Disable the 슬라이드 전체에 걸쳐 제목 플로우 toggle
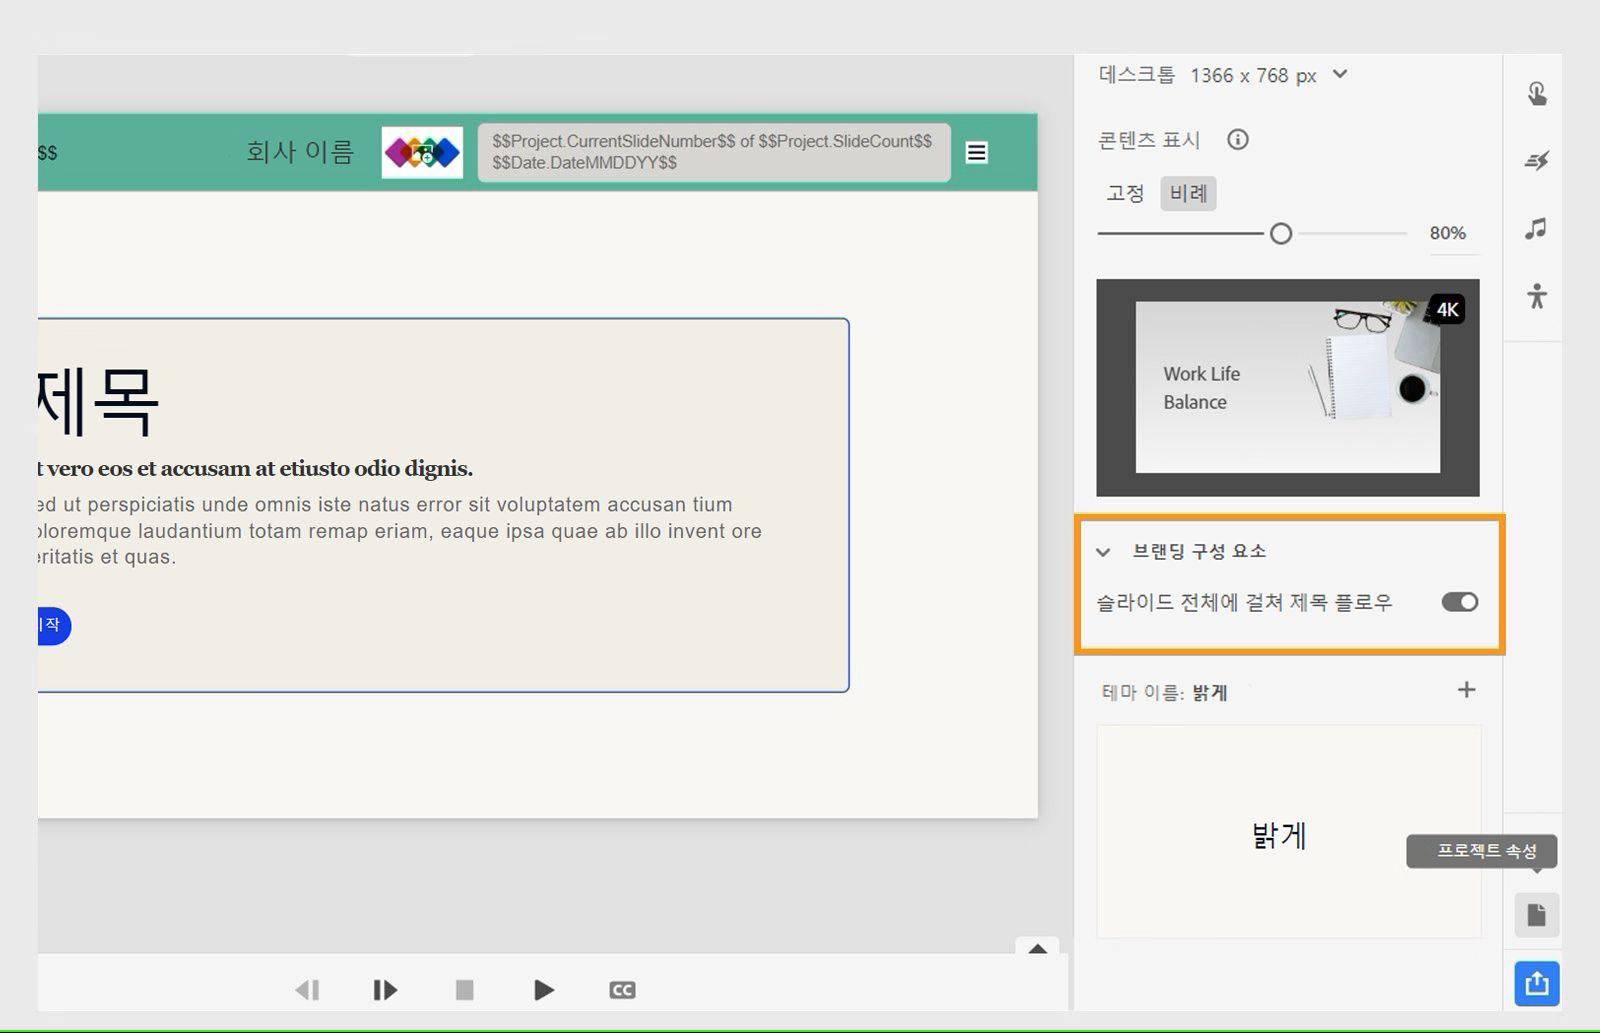1600x1033 pixels. [x=1459, y=602]
